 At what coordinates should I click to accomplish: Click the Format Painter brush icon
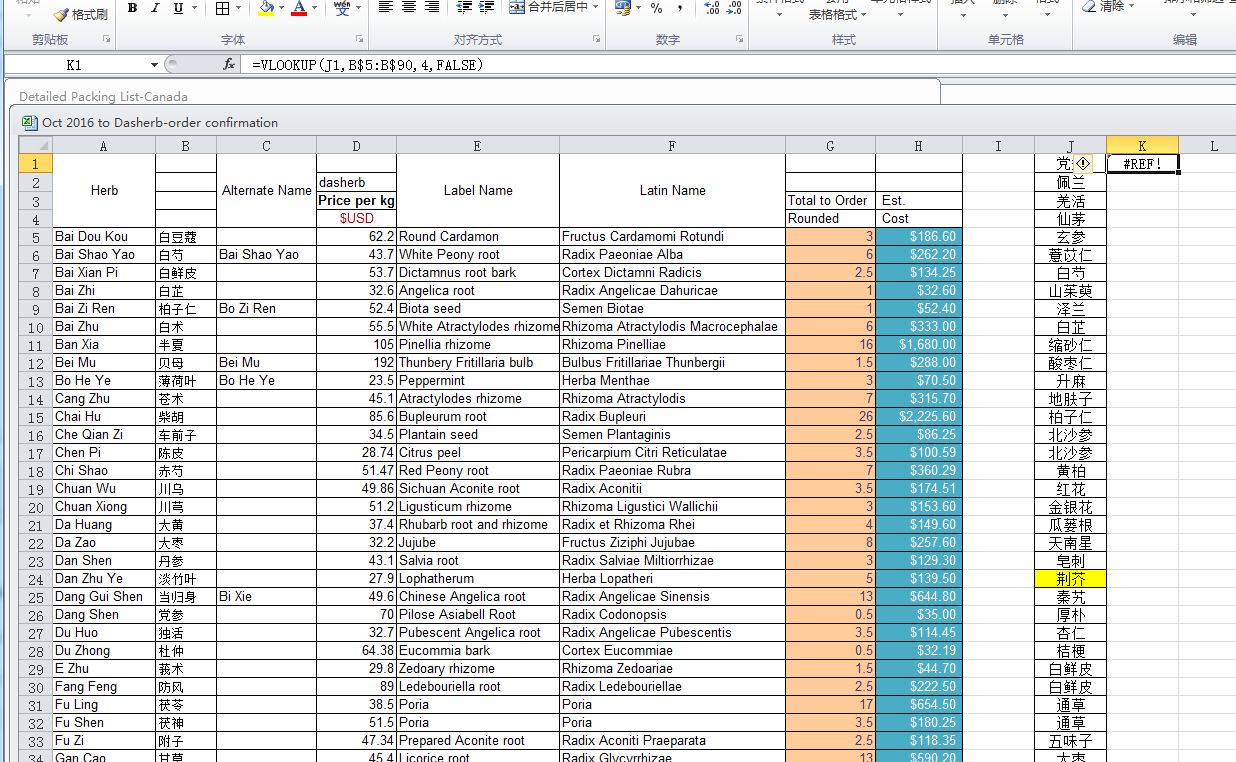coord(61,14)
